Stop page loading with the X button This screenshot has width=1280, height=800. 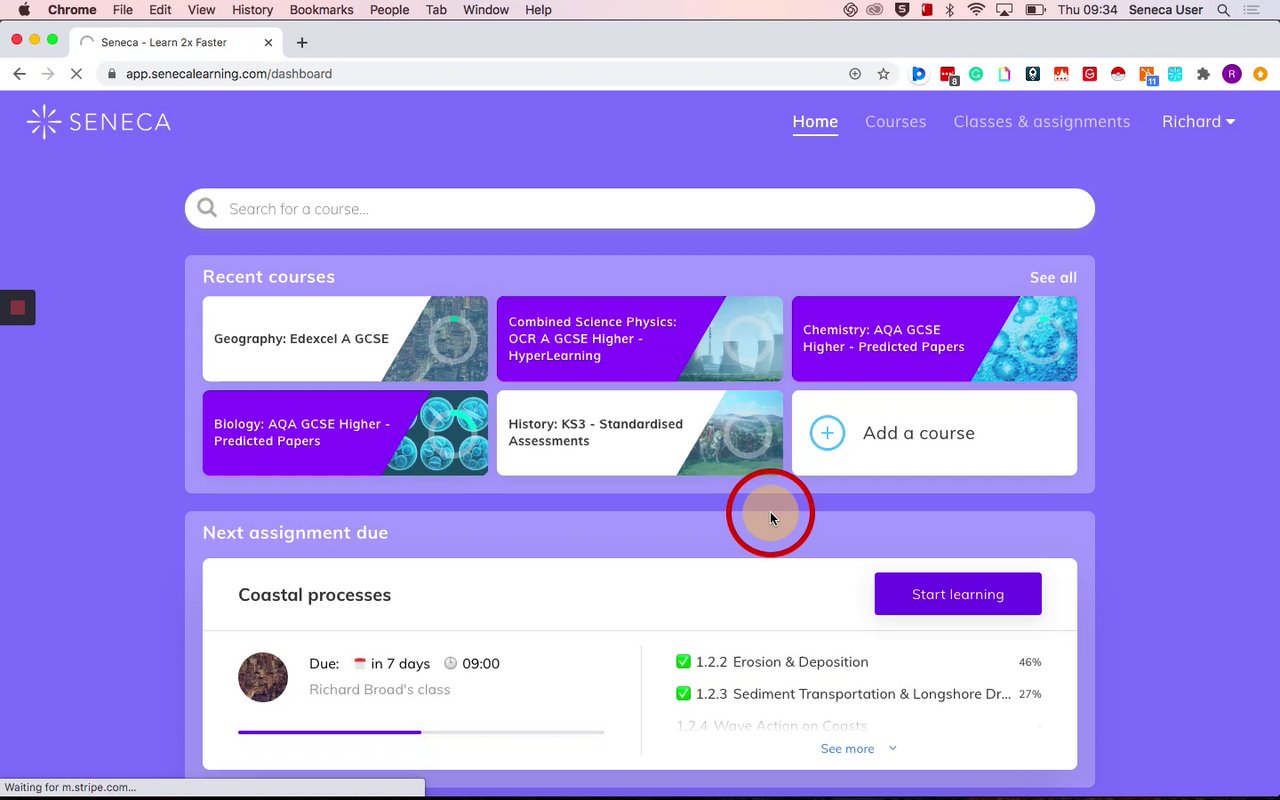point(77,74)
